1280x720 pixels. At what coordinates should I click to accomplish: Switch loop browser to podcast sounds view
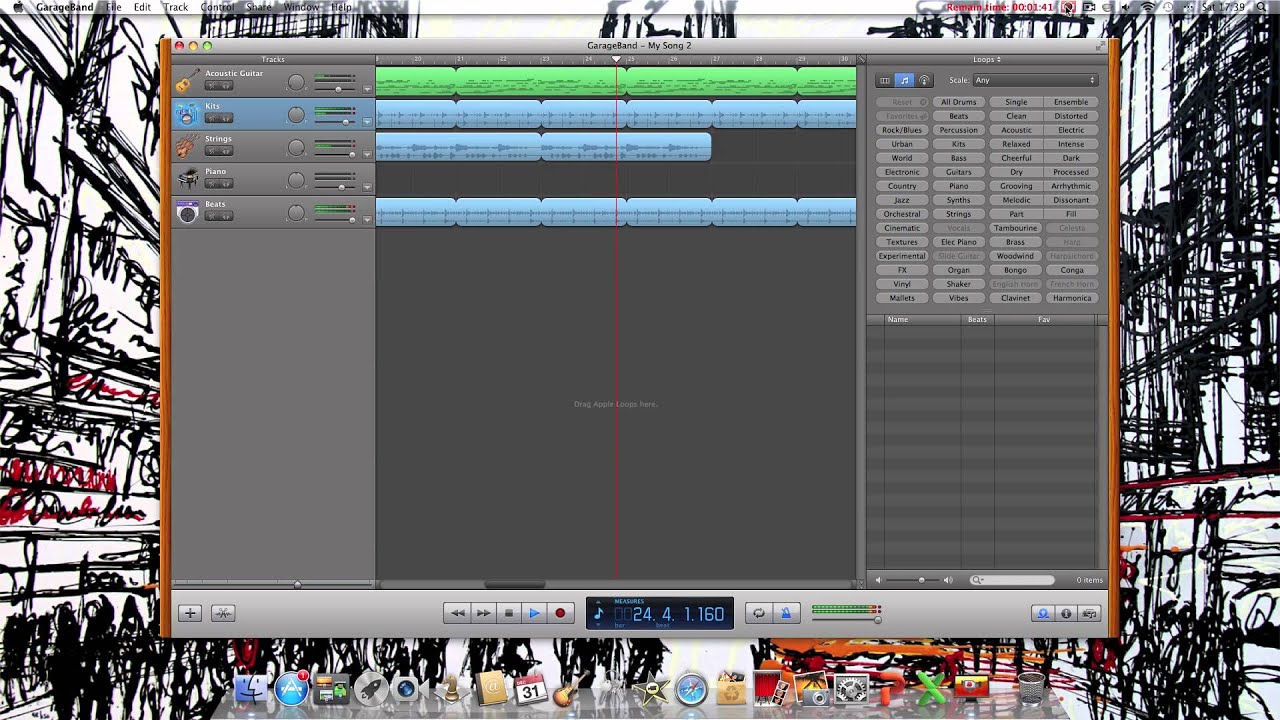(x=924, y=80)
